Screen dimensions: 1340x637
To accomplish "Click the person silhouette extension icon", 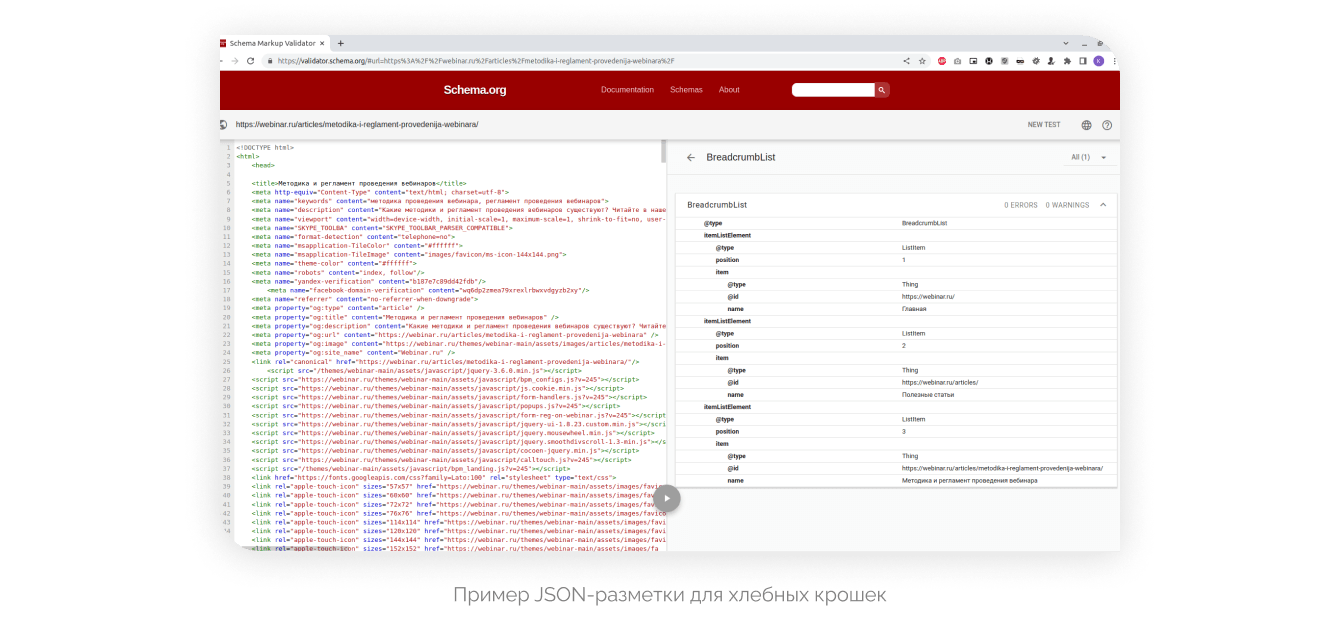I will [x=1051, y=61].
